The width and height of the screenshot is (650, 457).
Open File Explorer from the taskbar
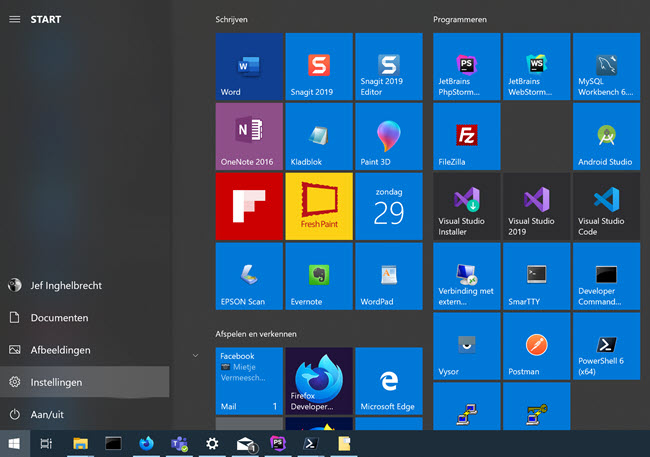[x=80, y=444]
